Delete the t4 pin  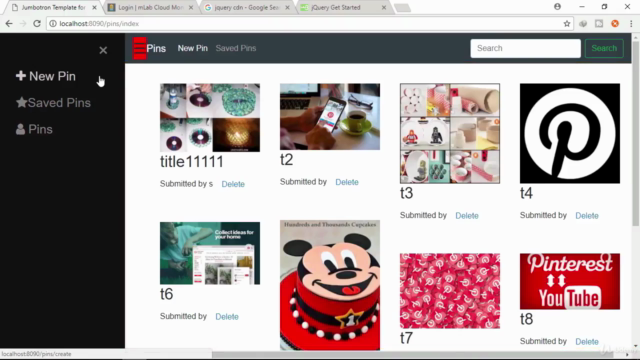(587, 216)
